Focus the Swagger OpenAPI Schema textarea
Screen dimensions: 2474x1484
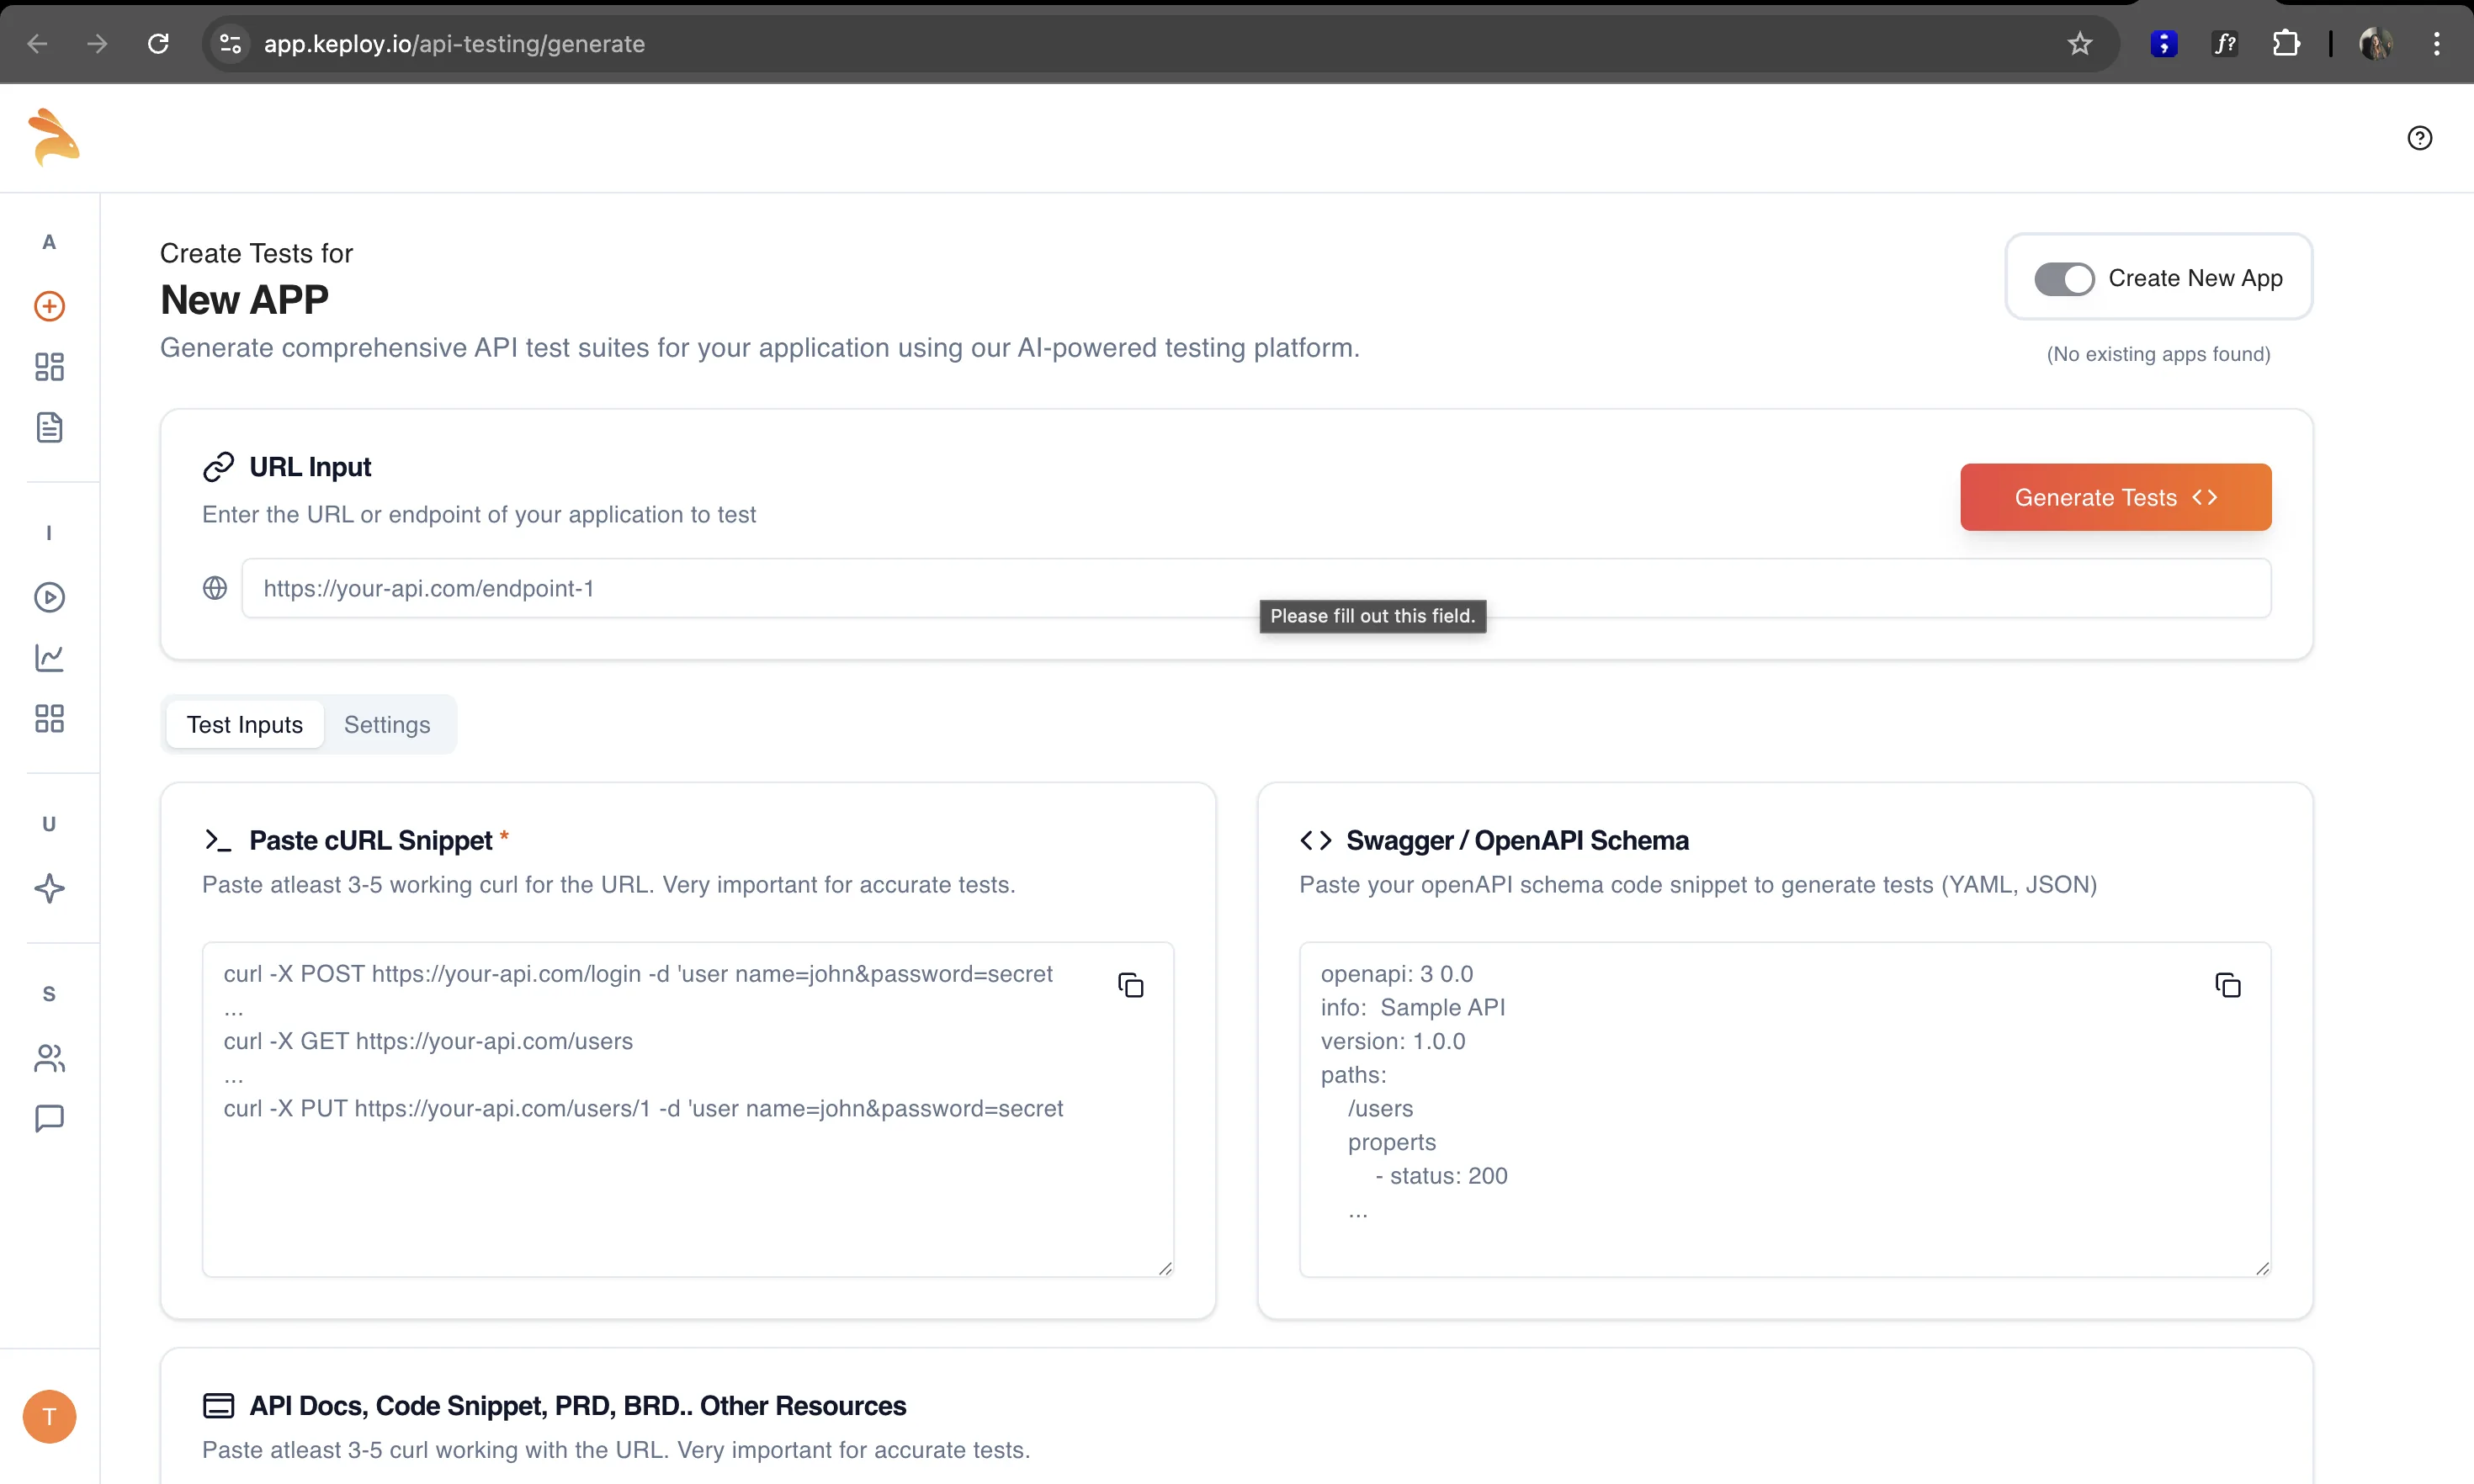(x=1785, y=1109)
